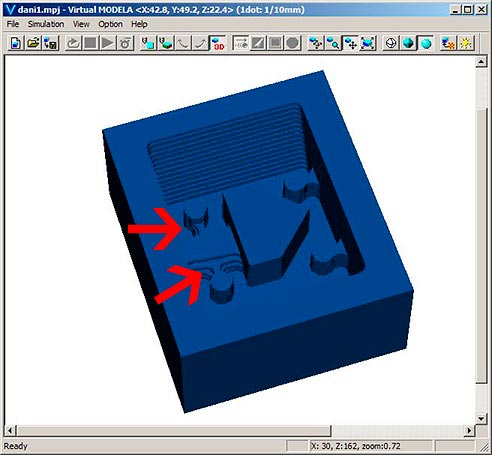
Task: Click the horizontal scrollbar thumb
Action: [x=173, y=430]
